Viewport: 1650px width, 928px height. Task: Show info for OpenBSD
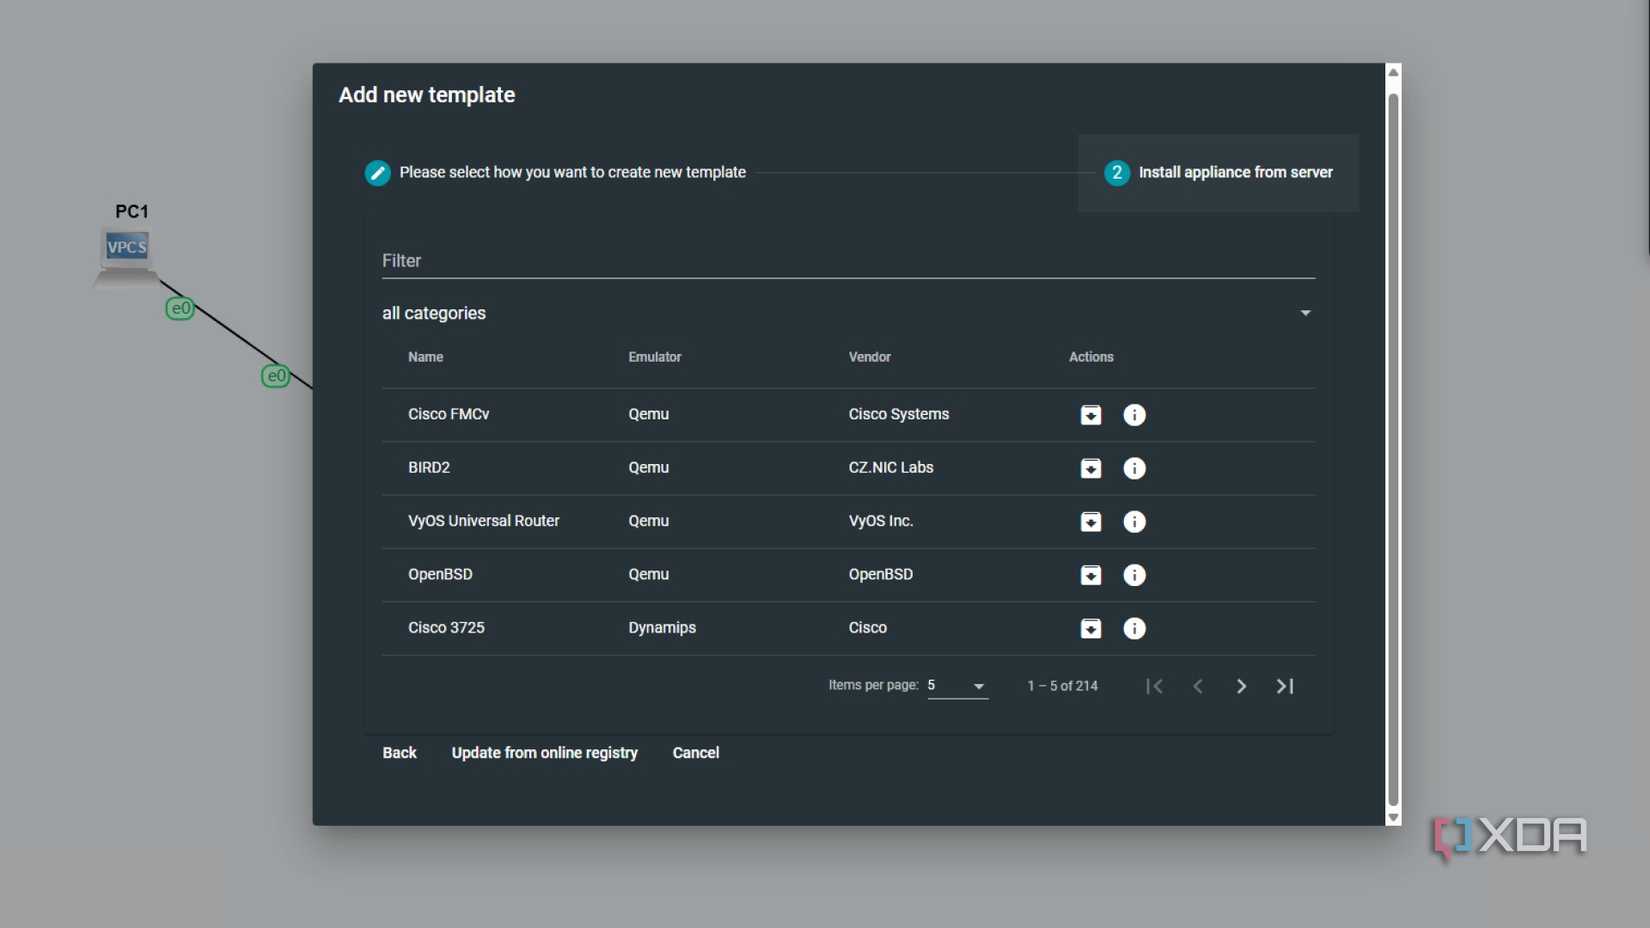point(1134,575)
